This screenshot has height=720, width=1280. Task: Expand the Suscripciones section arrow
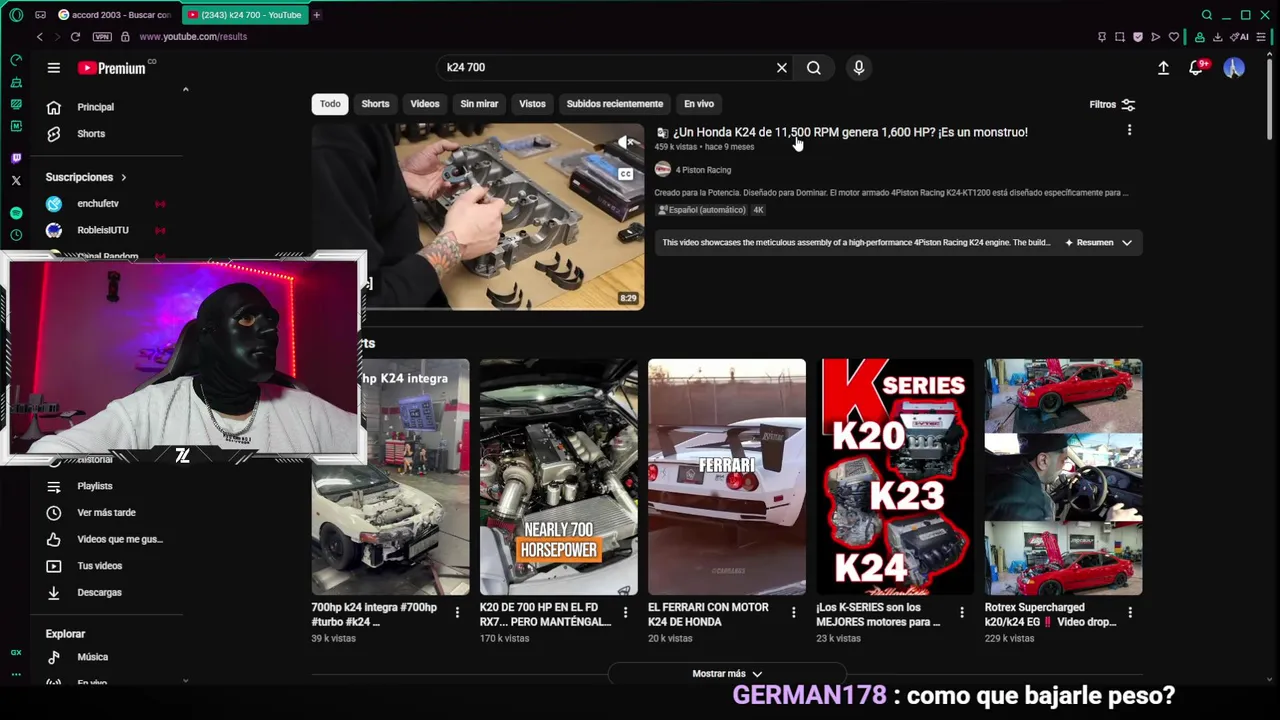pyautogui.click(x=124, y=178)
